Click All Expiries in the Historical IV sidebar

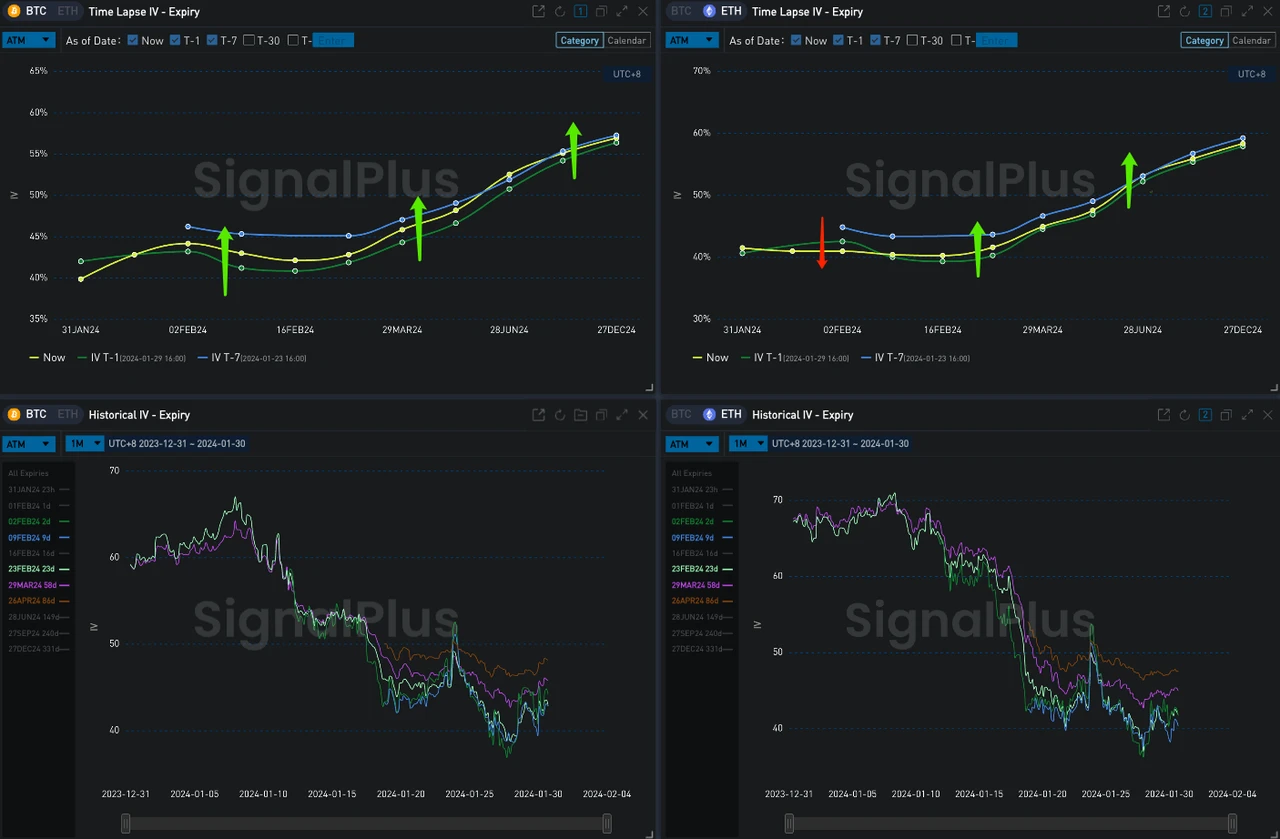(30, 473)
